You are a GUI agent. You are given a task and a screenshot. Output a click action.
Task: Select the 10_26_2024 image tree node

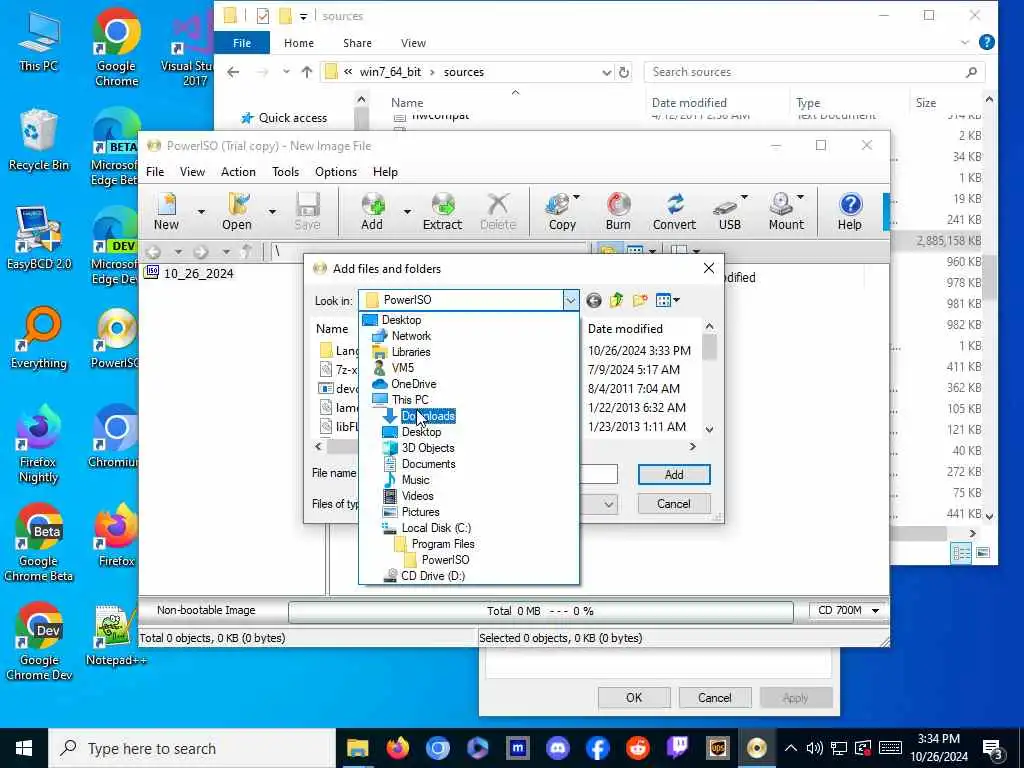click(x=199, y=274)
